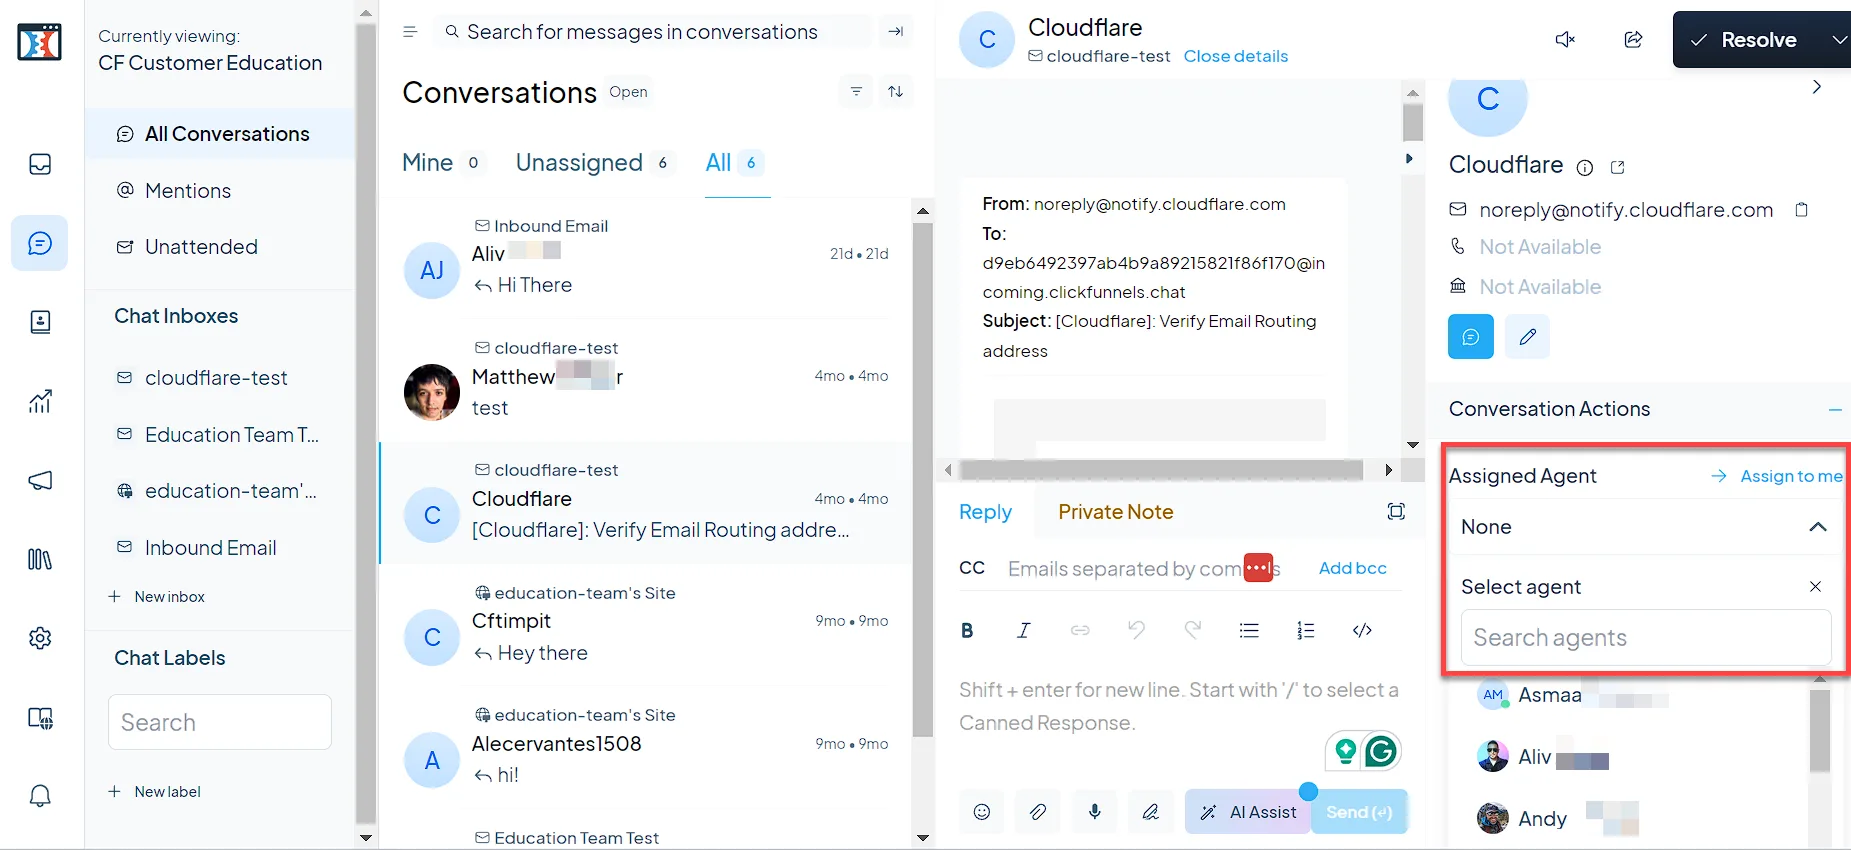This screenshot has height=850, width=1851.
Task: Add a New label
Action: pyautogui.click(x=155, y=792)
